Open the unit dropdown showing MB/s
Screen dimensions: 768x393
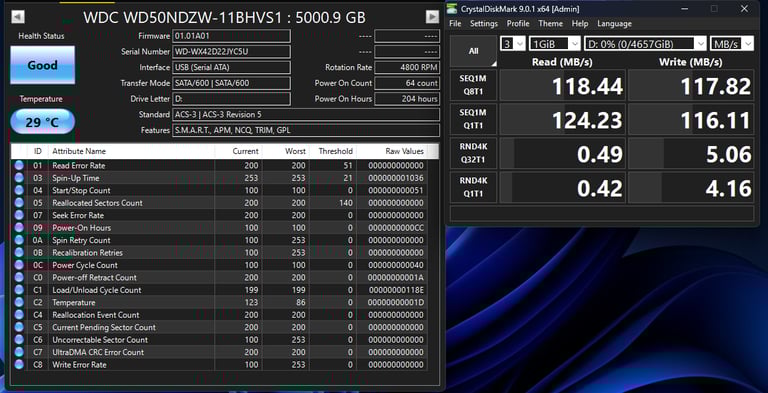click(x=732, y=44)
